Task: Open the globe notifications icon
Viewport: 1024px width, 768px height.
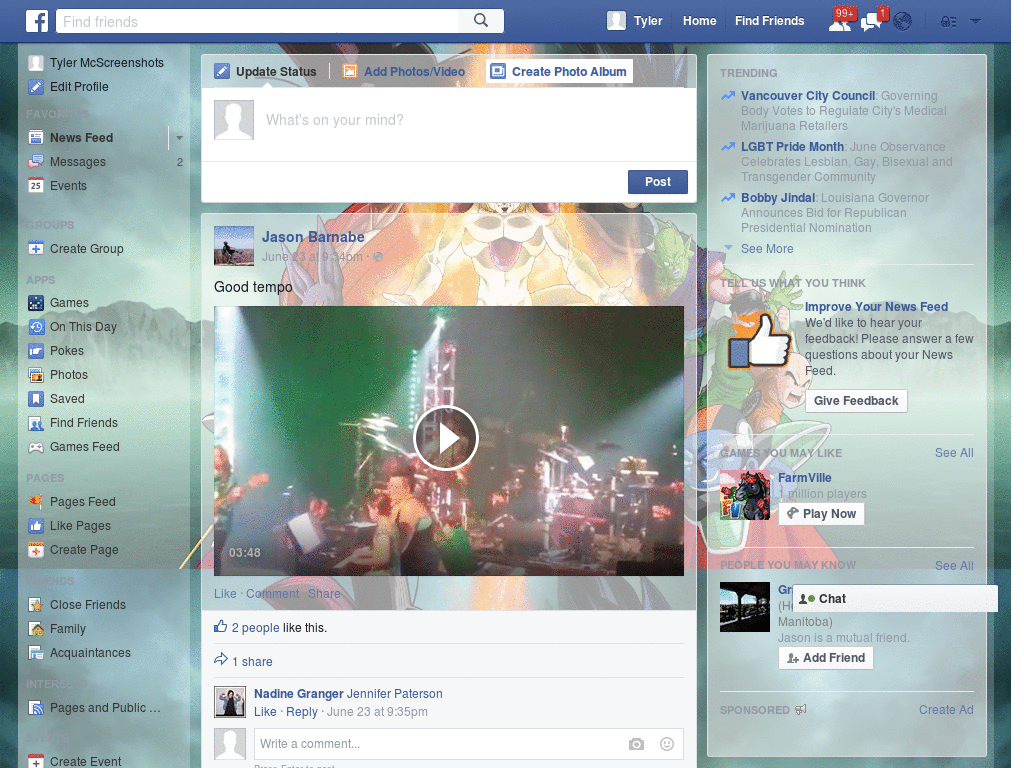Action: pos(903,22)
